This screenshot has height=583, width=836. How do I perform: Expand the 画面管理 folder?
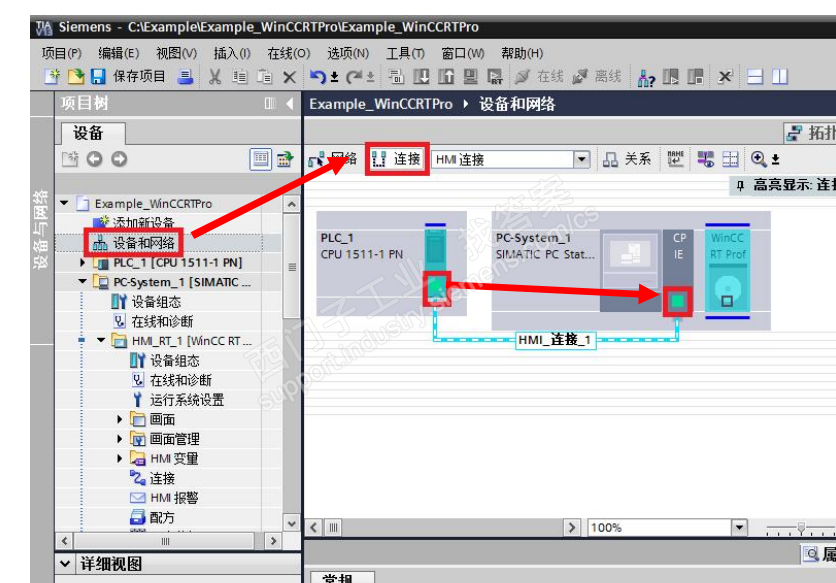(x=120, y=439)
